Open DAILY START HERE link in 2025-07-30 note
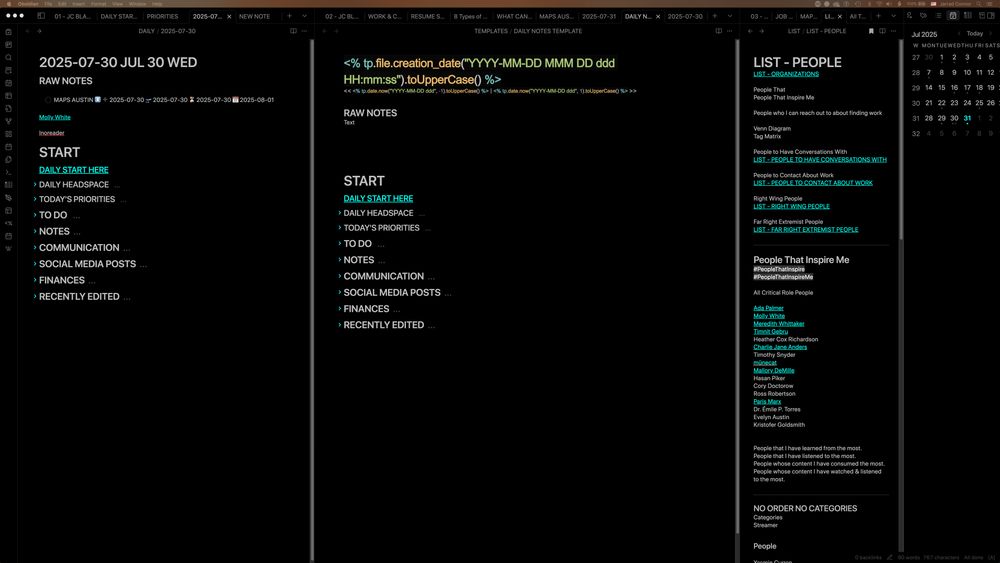The width and height of the screenshot is (1000, 563). click(x=73, y=170)
